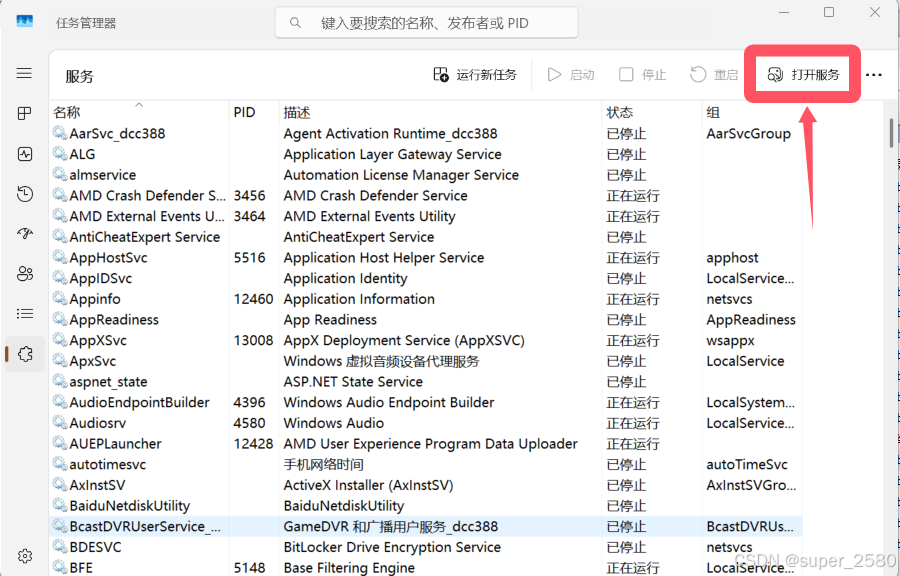
Task: Click gear icon of AxInstSV row
Action: 60,484
